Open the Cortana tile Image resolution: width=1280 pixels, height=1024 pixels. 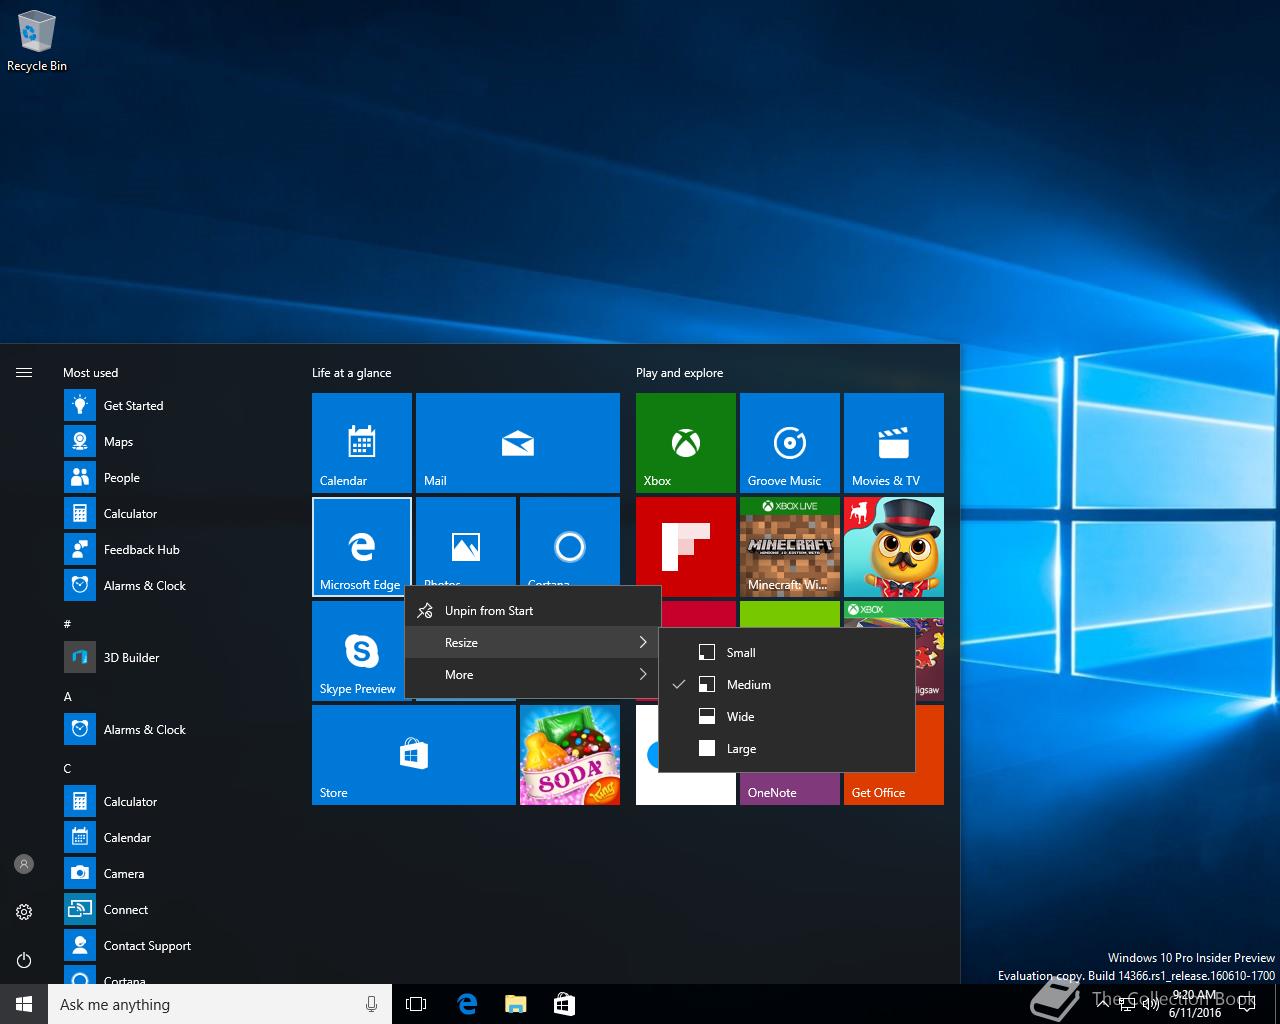570,541
